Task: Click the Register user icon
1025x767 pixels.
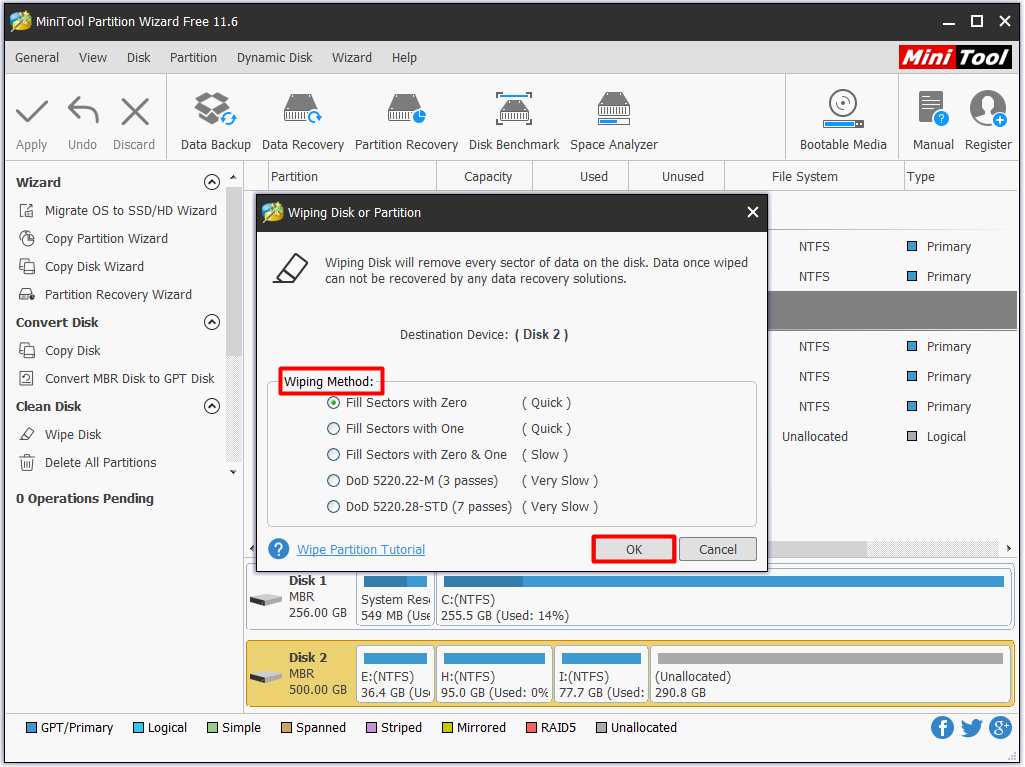Action: tap(988, 109)
